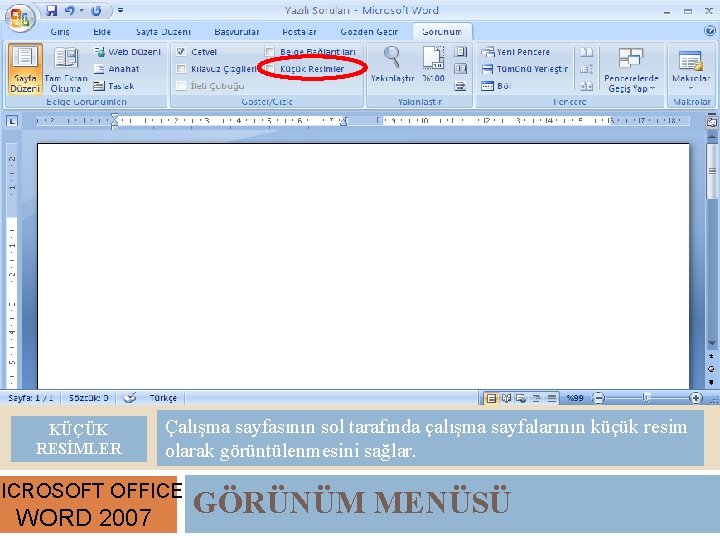
Task: Open the Makrolar dropdown
Action: [691, 69]
